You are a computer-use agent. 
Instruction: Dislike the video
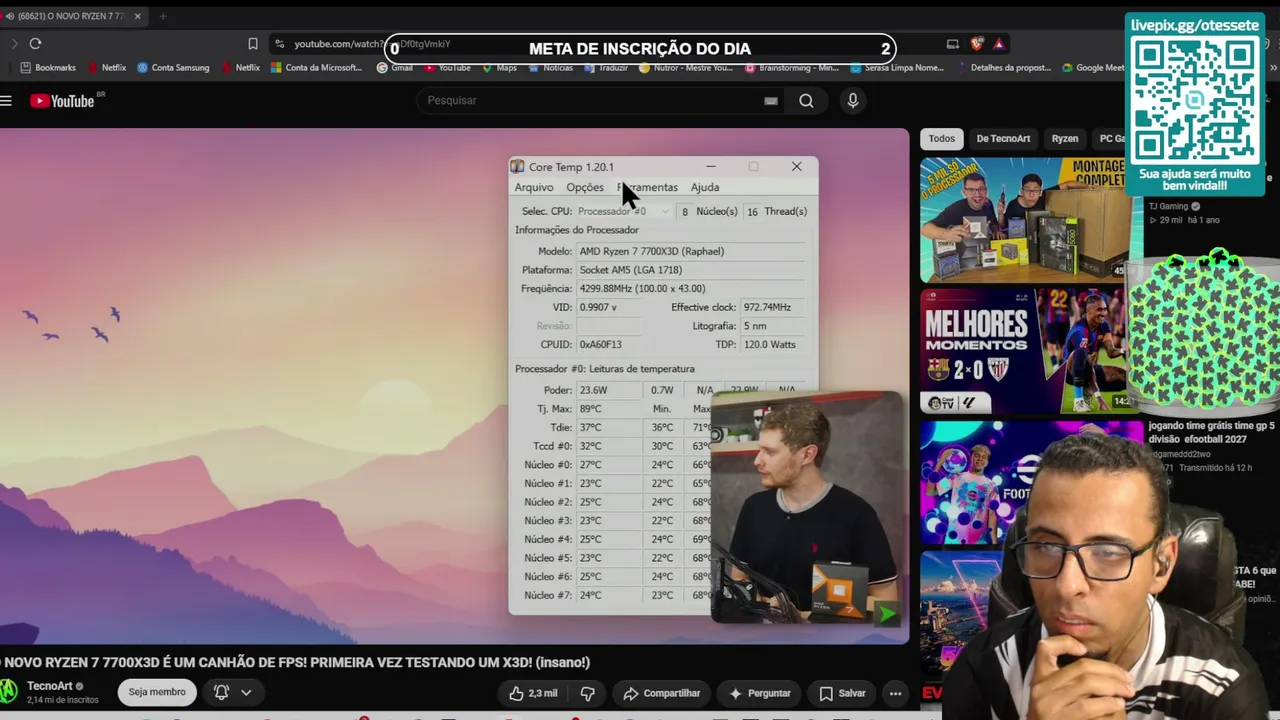588,693
